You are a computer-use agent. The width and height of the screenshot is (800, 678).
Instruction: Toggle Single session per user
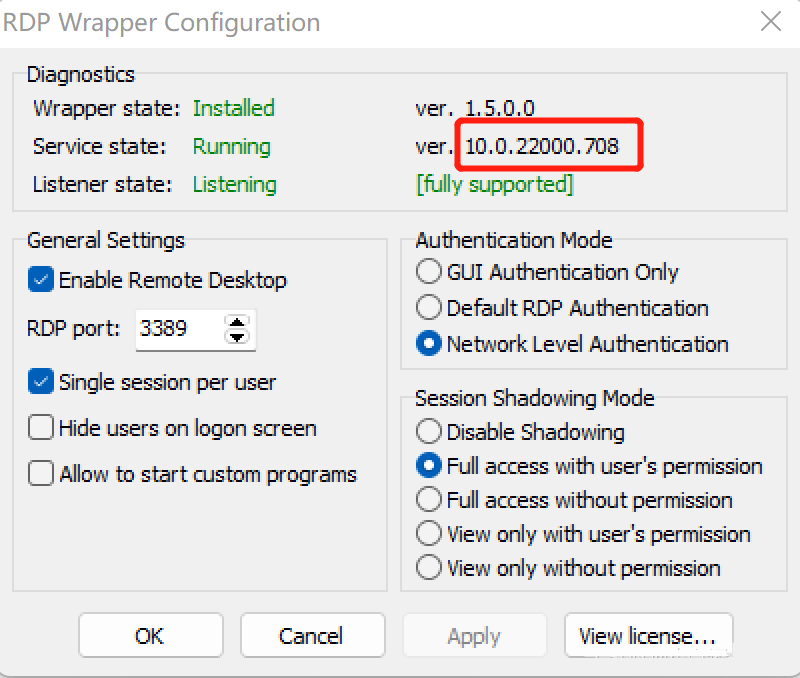pyautogui.click(x=41, y=381)
